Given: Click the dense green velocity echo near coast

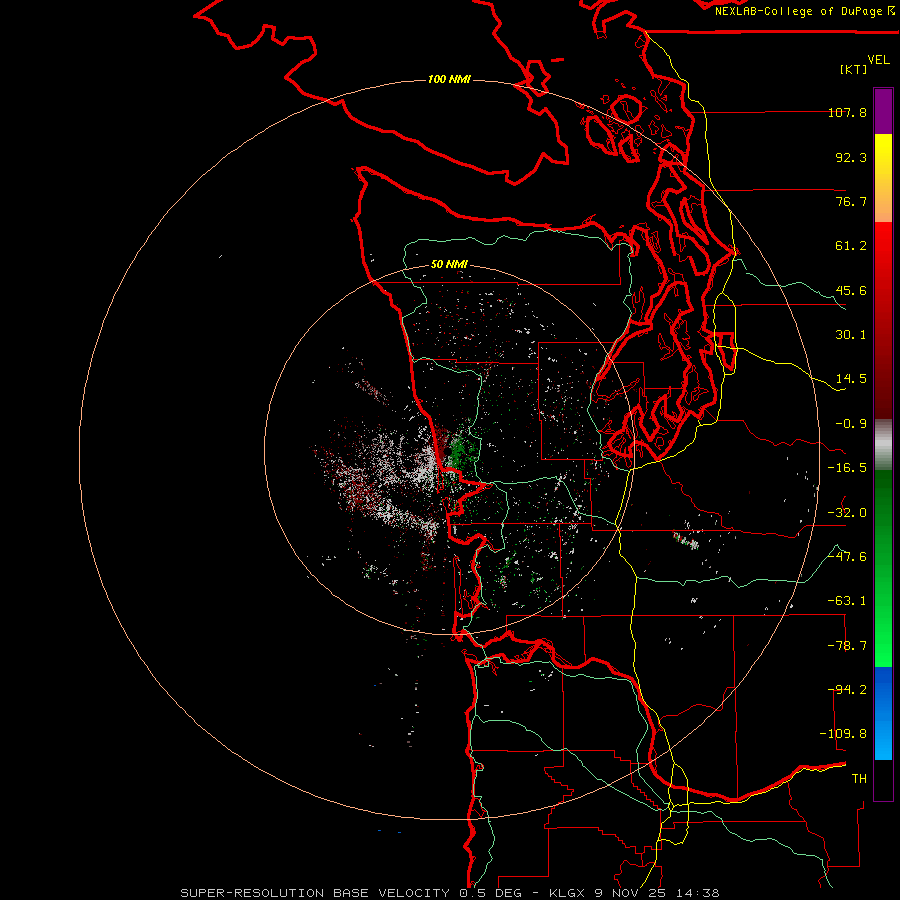Looking at the screenshot, I should [x=459, y=449].
